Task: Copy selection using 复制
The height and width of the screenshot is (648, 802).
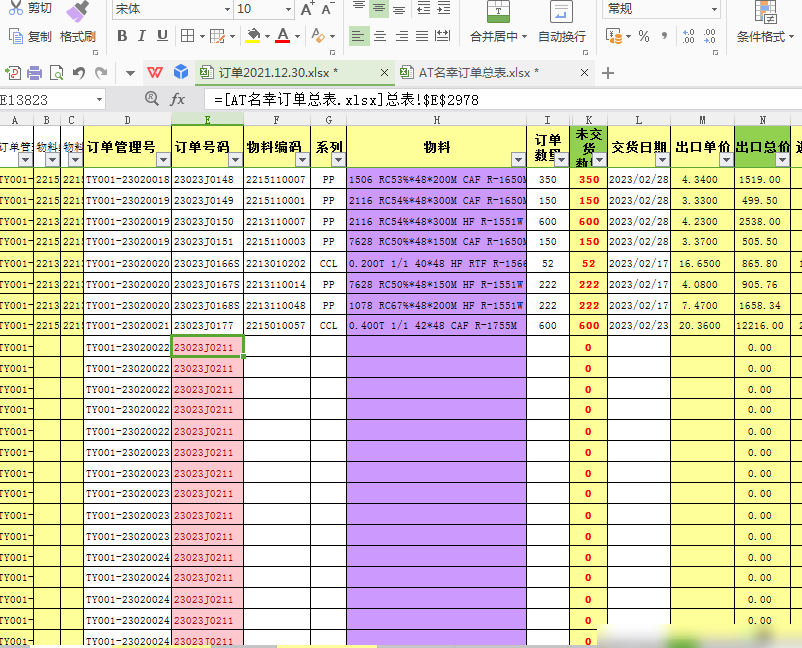Action: (30, 36)
